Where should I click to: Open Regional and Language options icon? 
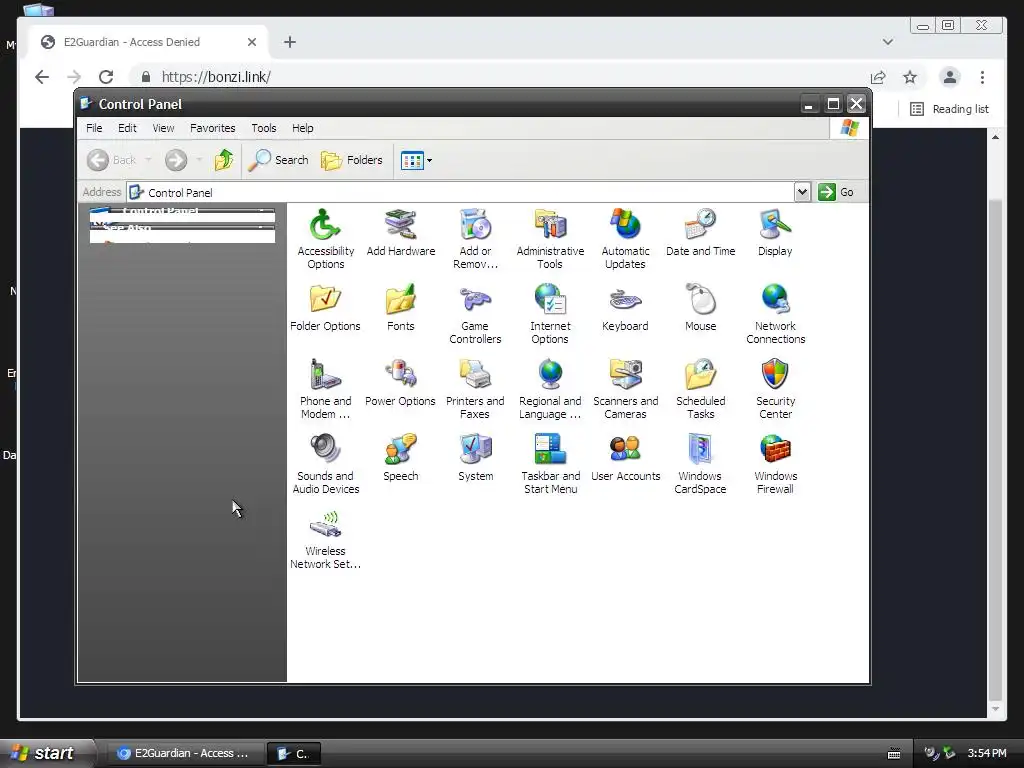coord(550,389)
